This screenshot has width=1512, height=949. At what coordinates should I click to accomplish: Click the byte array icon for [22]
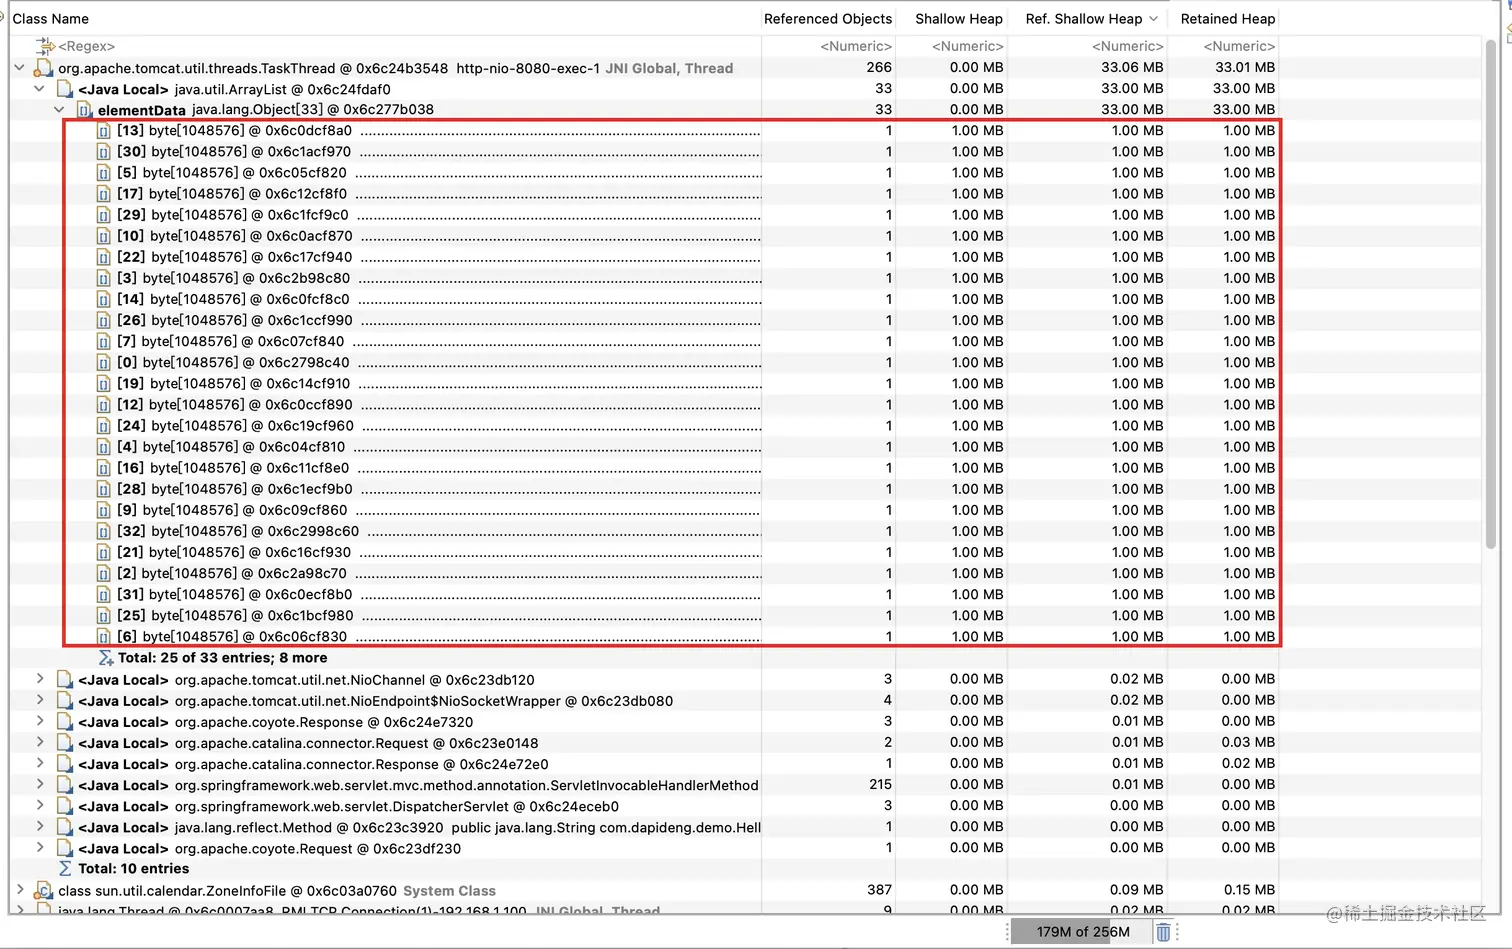(x=103, y=257)
